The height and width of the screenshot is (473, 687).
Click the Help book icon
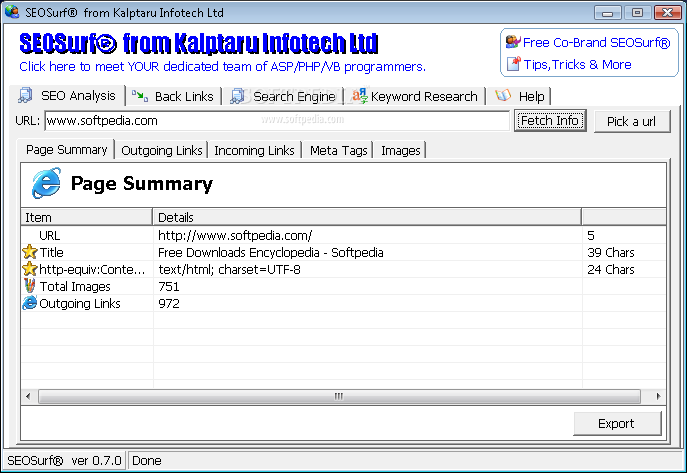coord(503,95)
